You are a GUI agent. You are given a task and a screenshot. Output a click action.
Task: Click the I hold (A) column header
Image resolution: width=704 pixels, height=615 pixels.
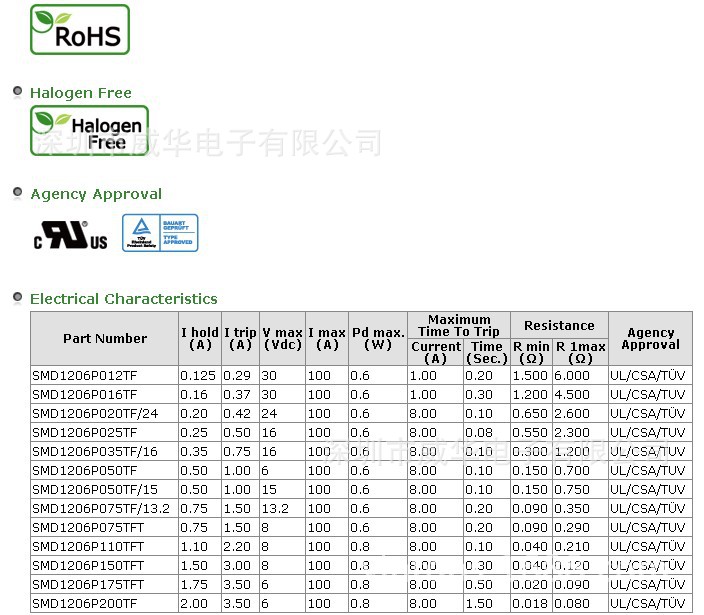pos(199,339)
